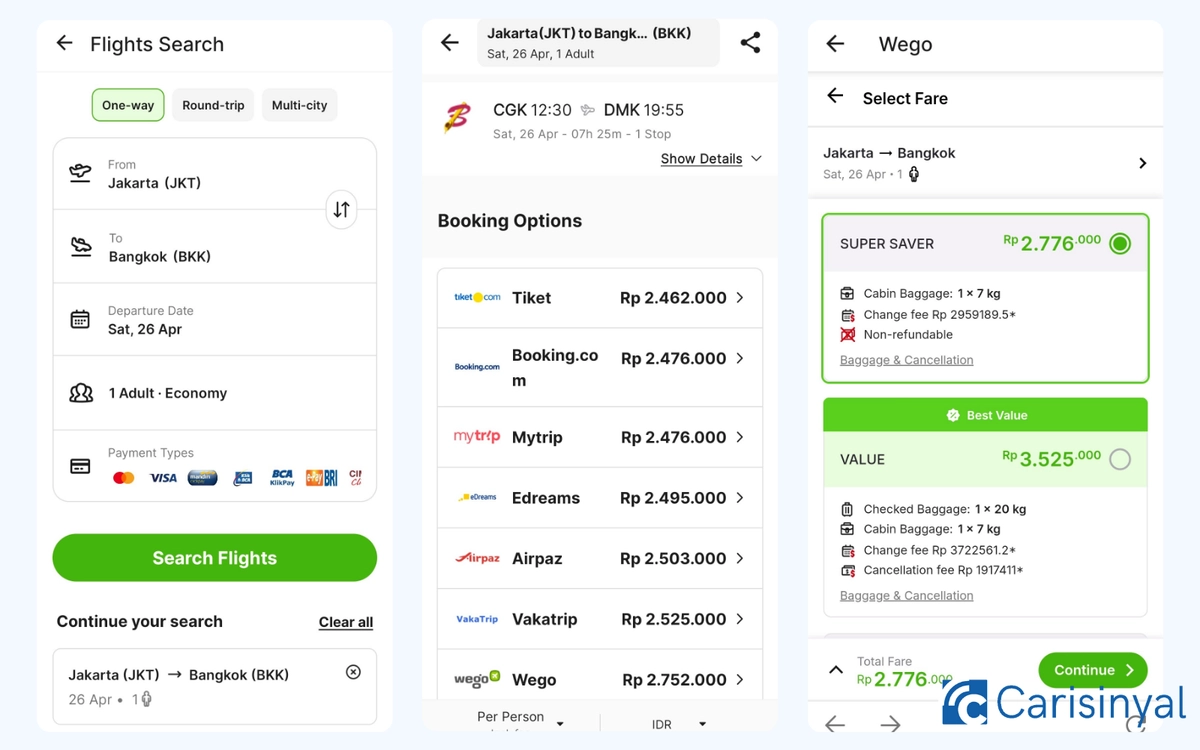Open the IDR currency dropdown
This screenshot has height=750, width=1200.
[679, 724]
